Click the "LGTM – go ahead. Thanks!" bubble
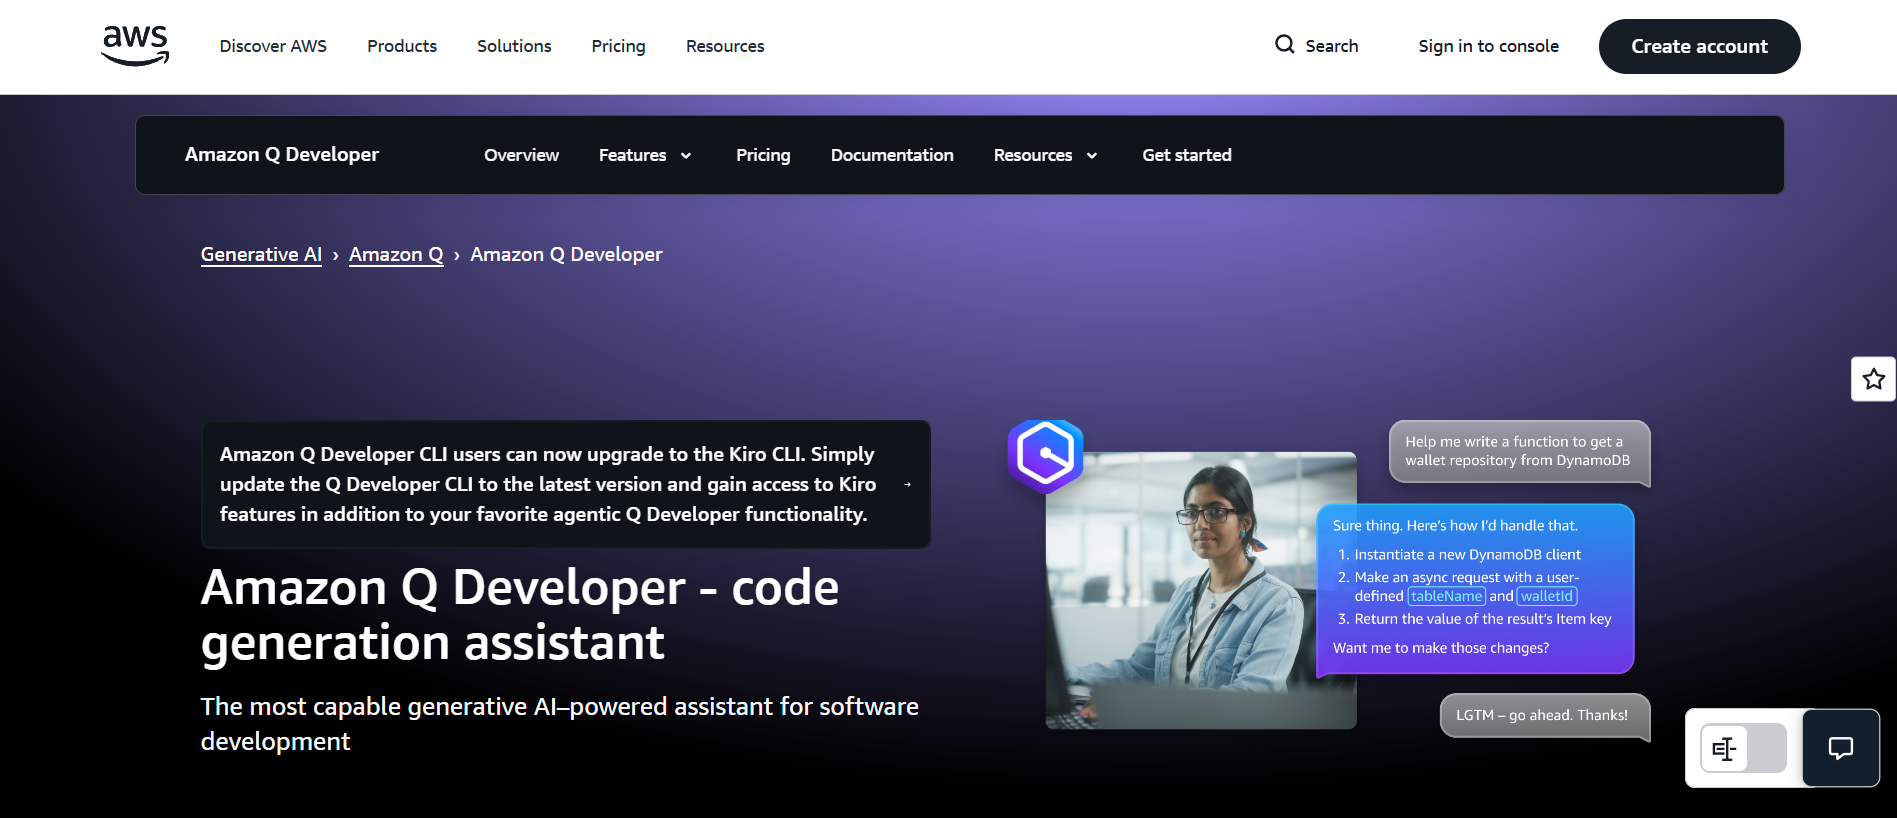Viewport: 1897px width, 818px height. [1544, 716]
